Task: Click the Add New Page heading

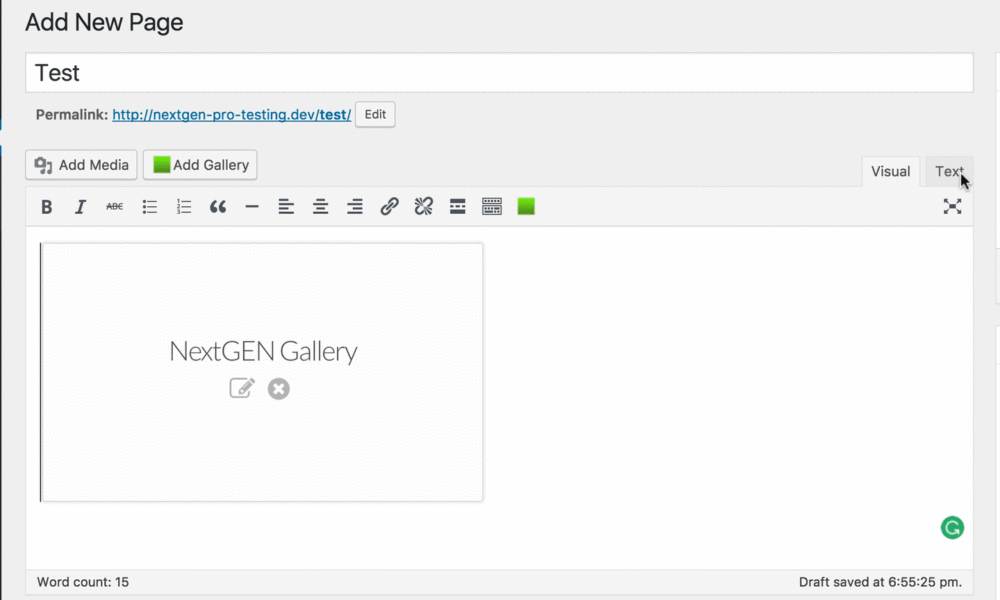Action: (104, 22)
